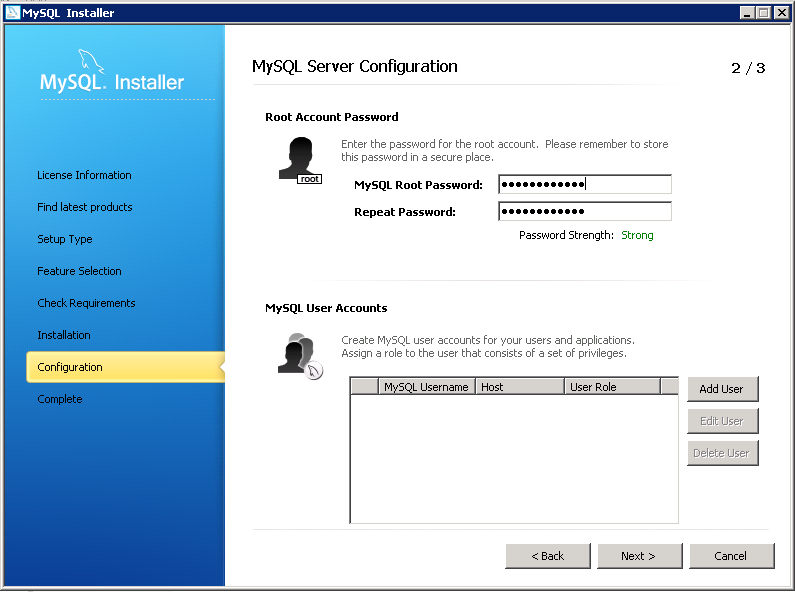
Task: Select License Information step in sidebar
Action: [84, 175]
